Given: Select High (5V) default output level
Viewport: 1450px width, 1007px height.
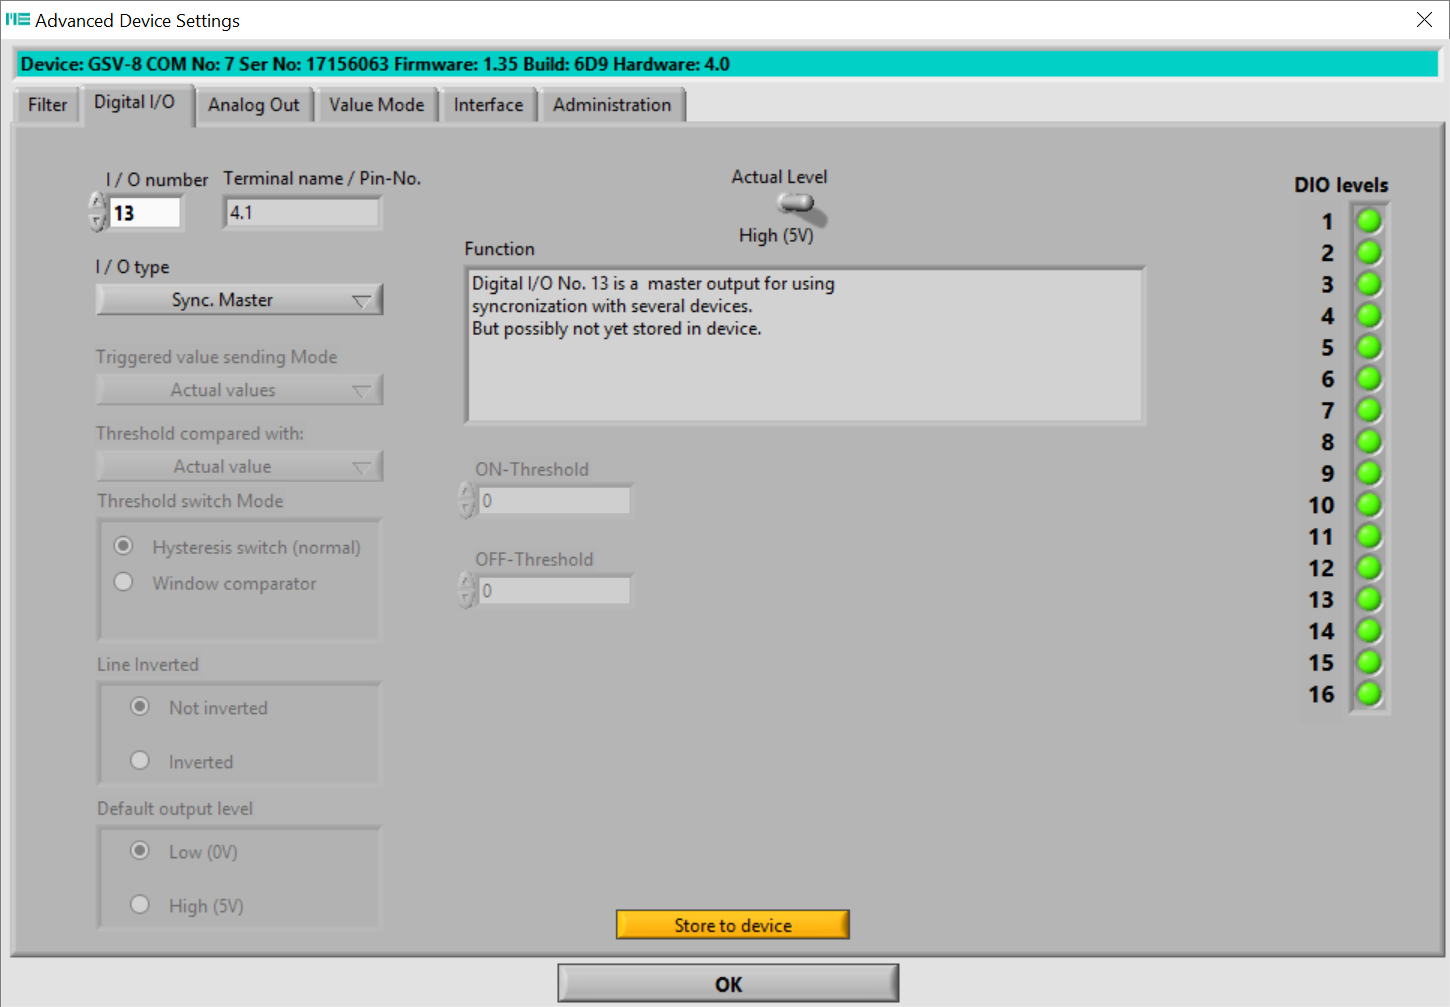Looking at the screenshot, I should coord(141,905).
